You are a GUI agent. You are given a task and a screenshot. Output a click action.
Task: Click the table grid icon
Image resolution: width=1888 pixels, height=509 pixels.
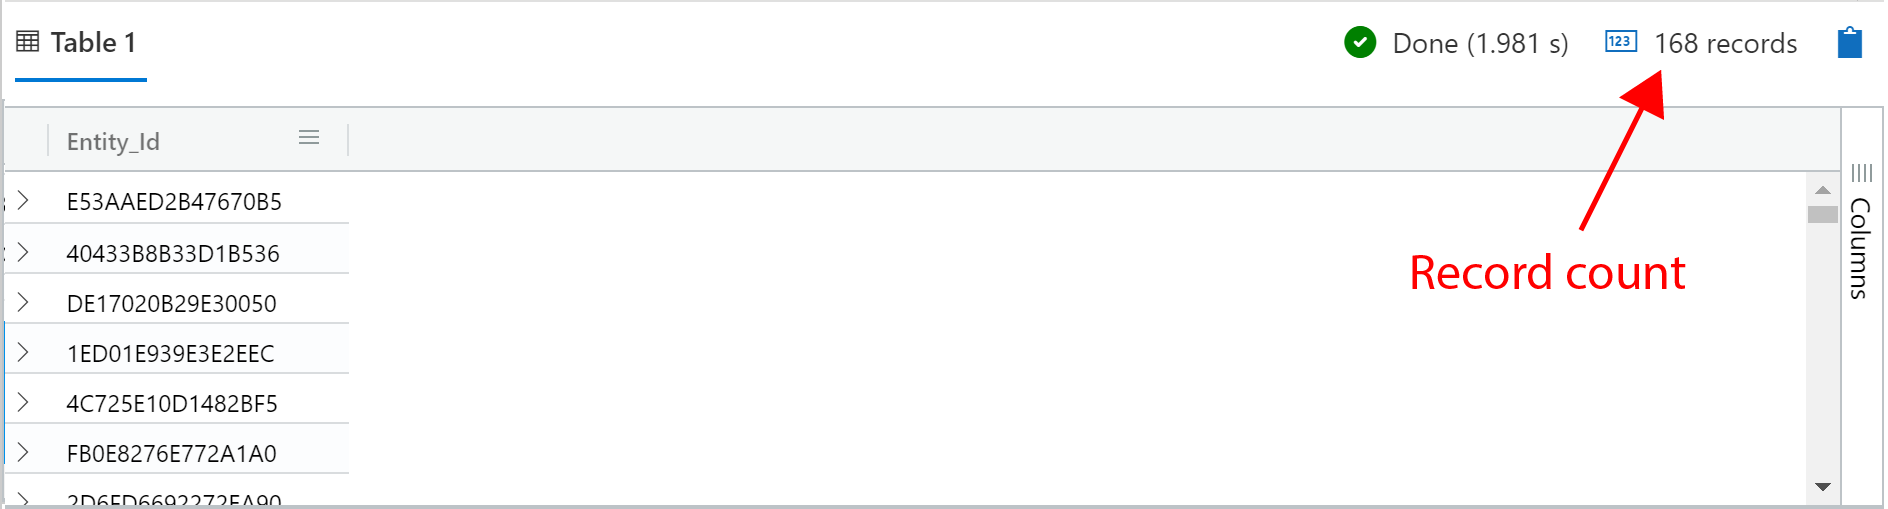pos(28,42)
